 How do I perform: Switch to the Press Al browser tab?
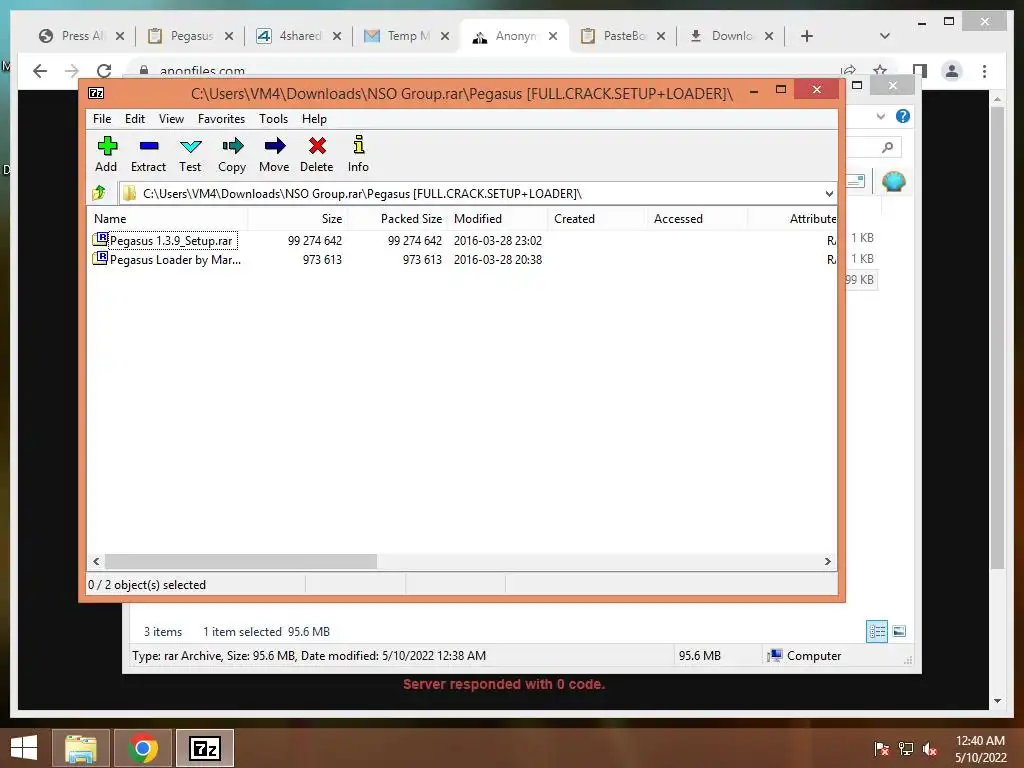click(82, 36)
